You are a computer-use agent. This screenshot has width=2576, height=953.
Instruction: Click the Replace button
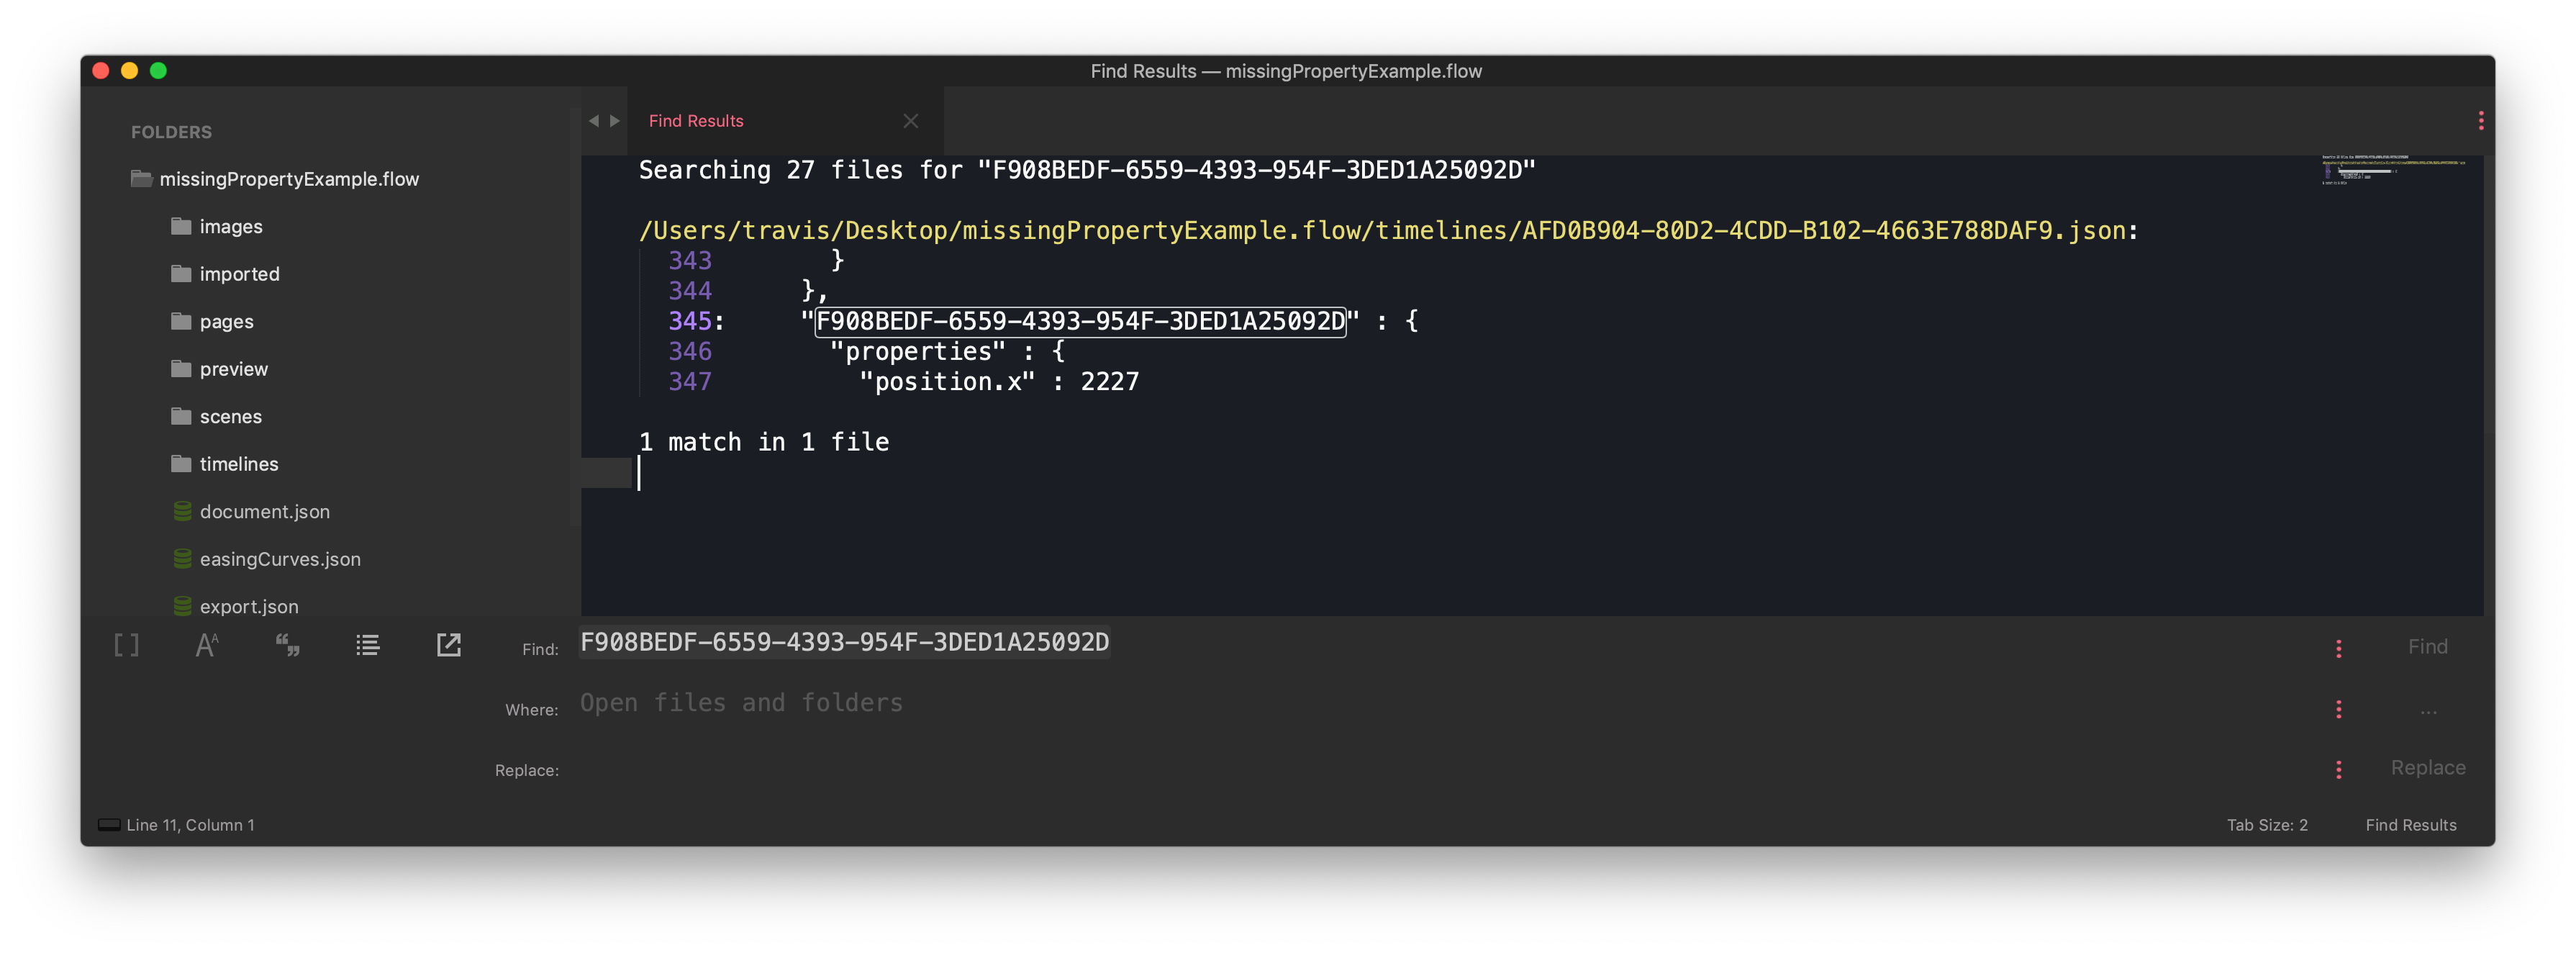[2428, 768]
